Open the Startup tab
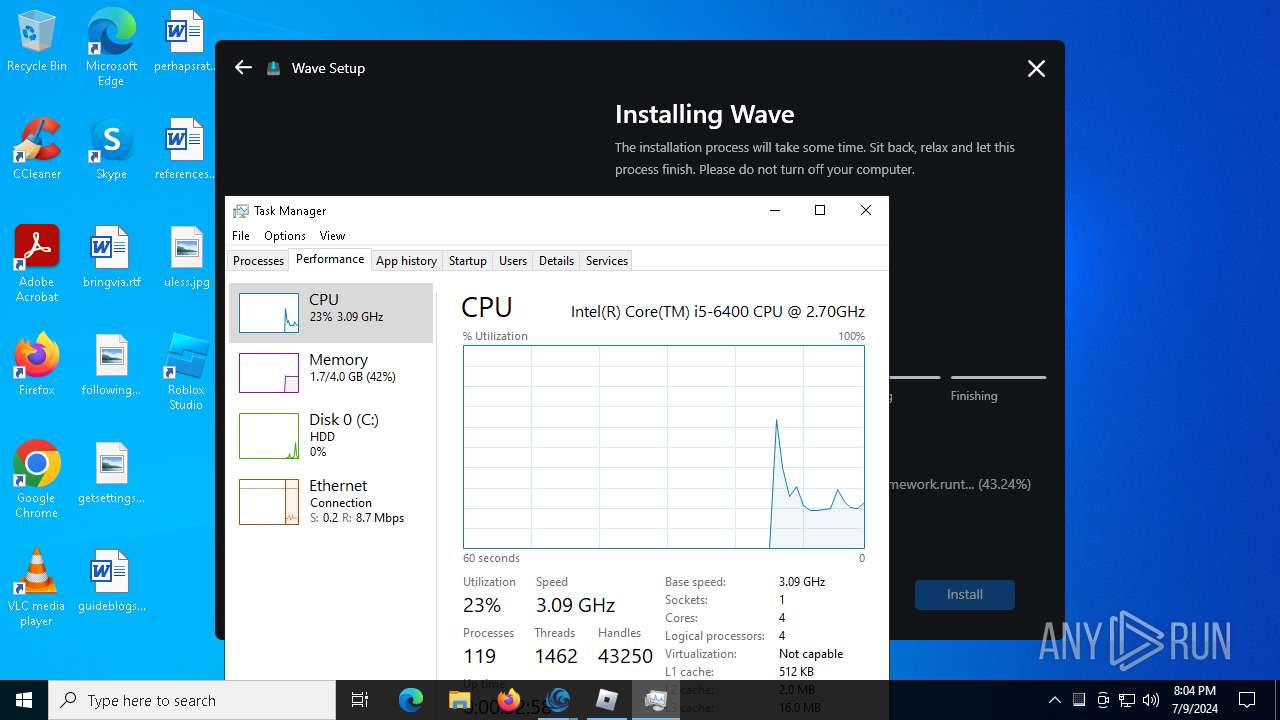Image resolution: width=1280 pixels, height=720 pixels. pyautogui.click(x=467, y=261)
